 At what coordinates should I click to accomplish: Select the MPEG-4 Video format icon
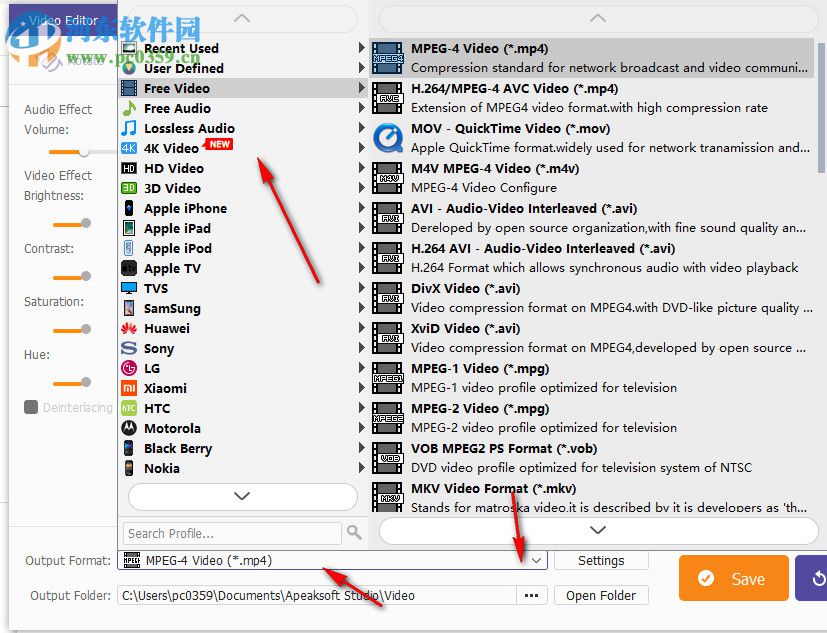(x=387, y=57)
